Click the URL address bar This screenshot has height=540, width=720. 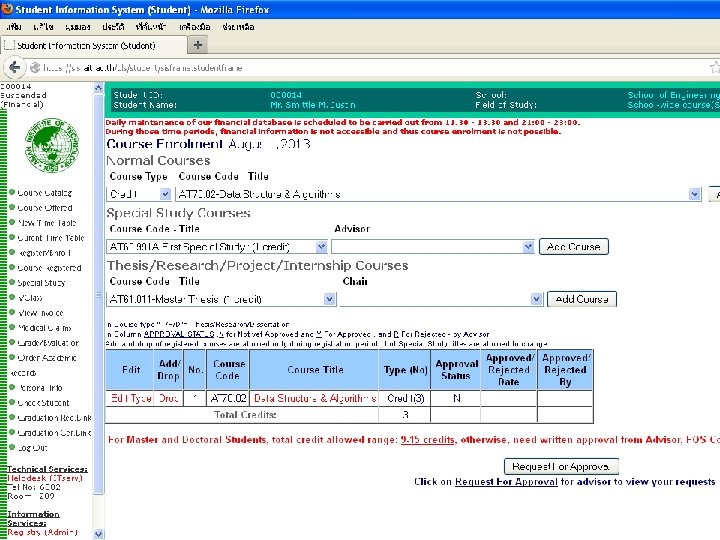367,68
